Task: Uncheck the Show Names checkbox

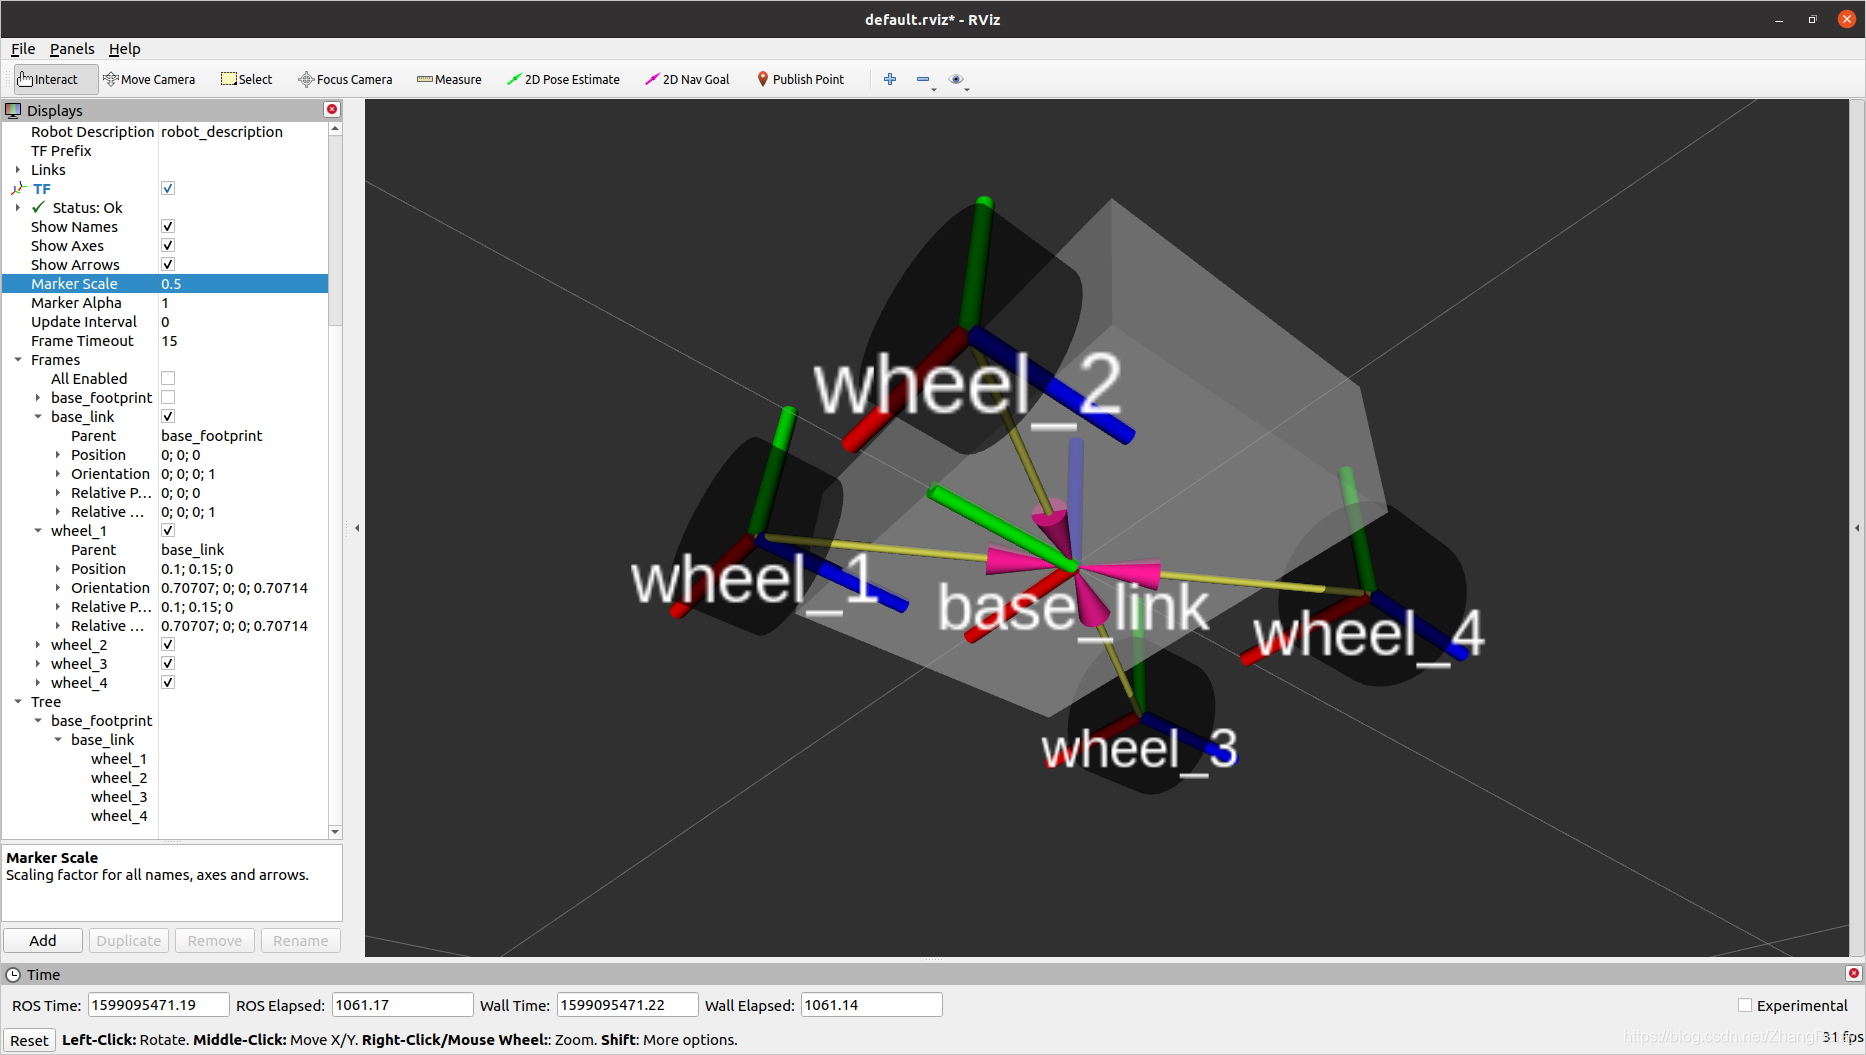Action: click(x=168, y=227)
